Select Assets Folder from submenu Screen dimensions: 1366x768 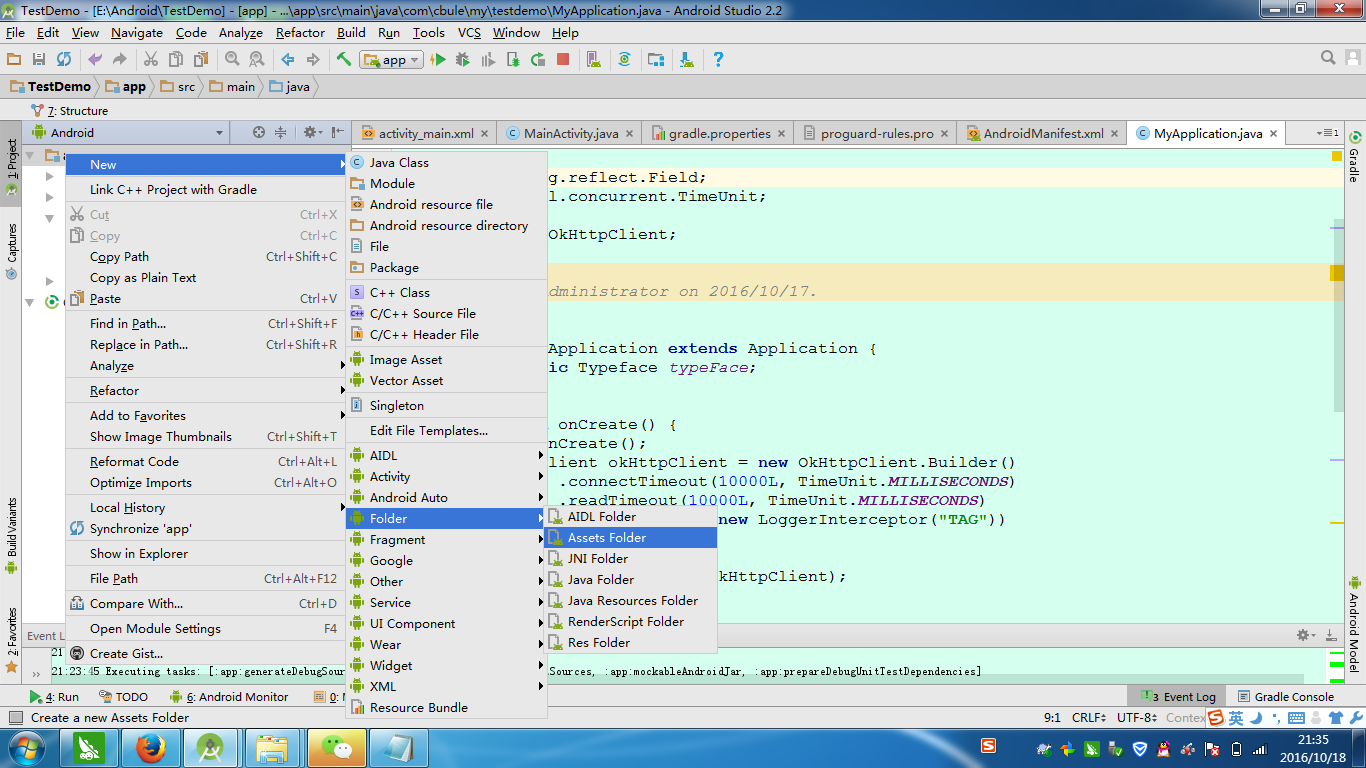click(x=631, y=538)
